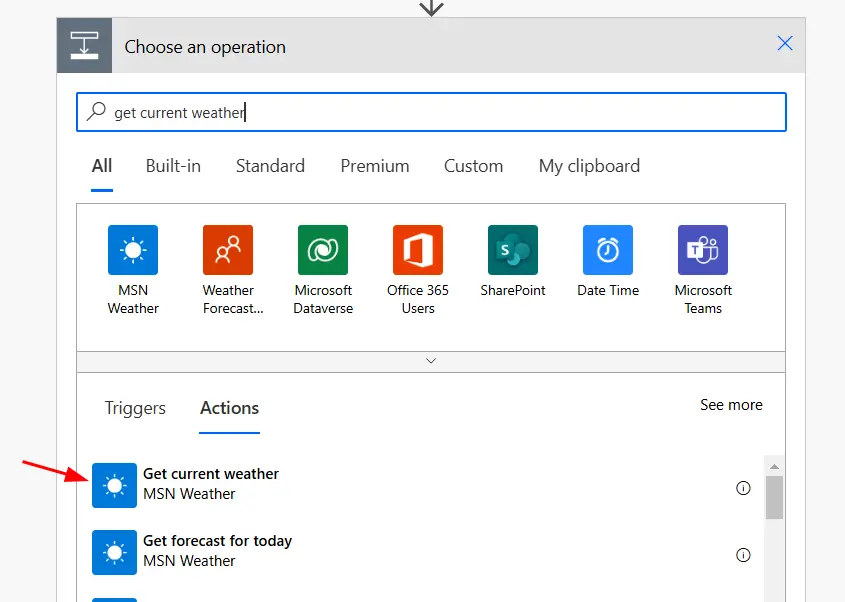
Task: Click the scroll up arrow in actions list
Action: [774, 467]
